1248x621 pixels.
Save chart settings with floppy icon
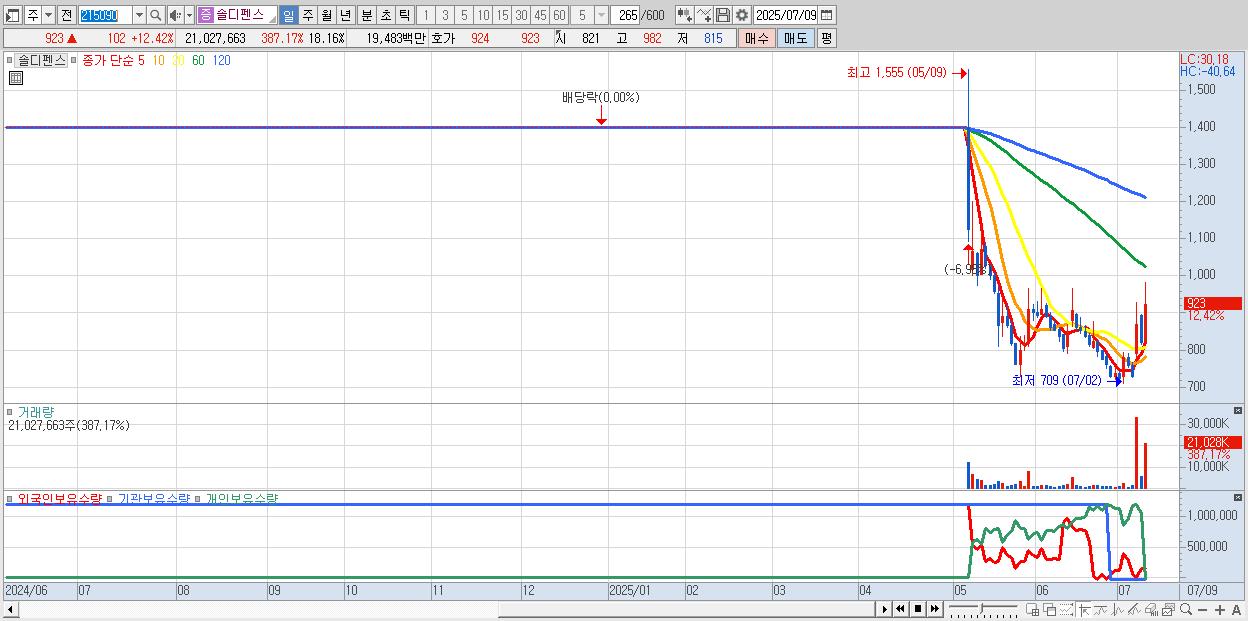click(723, 15)
